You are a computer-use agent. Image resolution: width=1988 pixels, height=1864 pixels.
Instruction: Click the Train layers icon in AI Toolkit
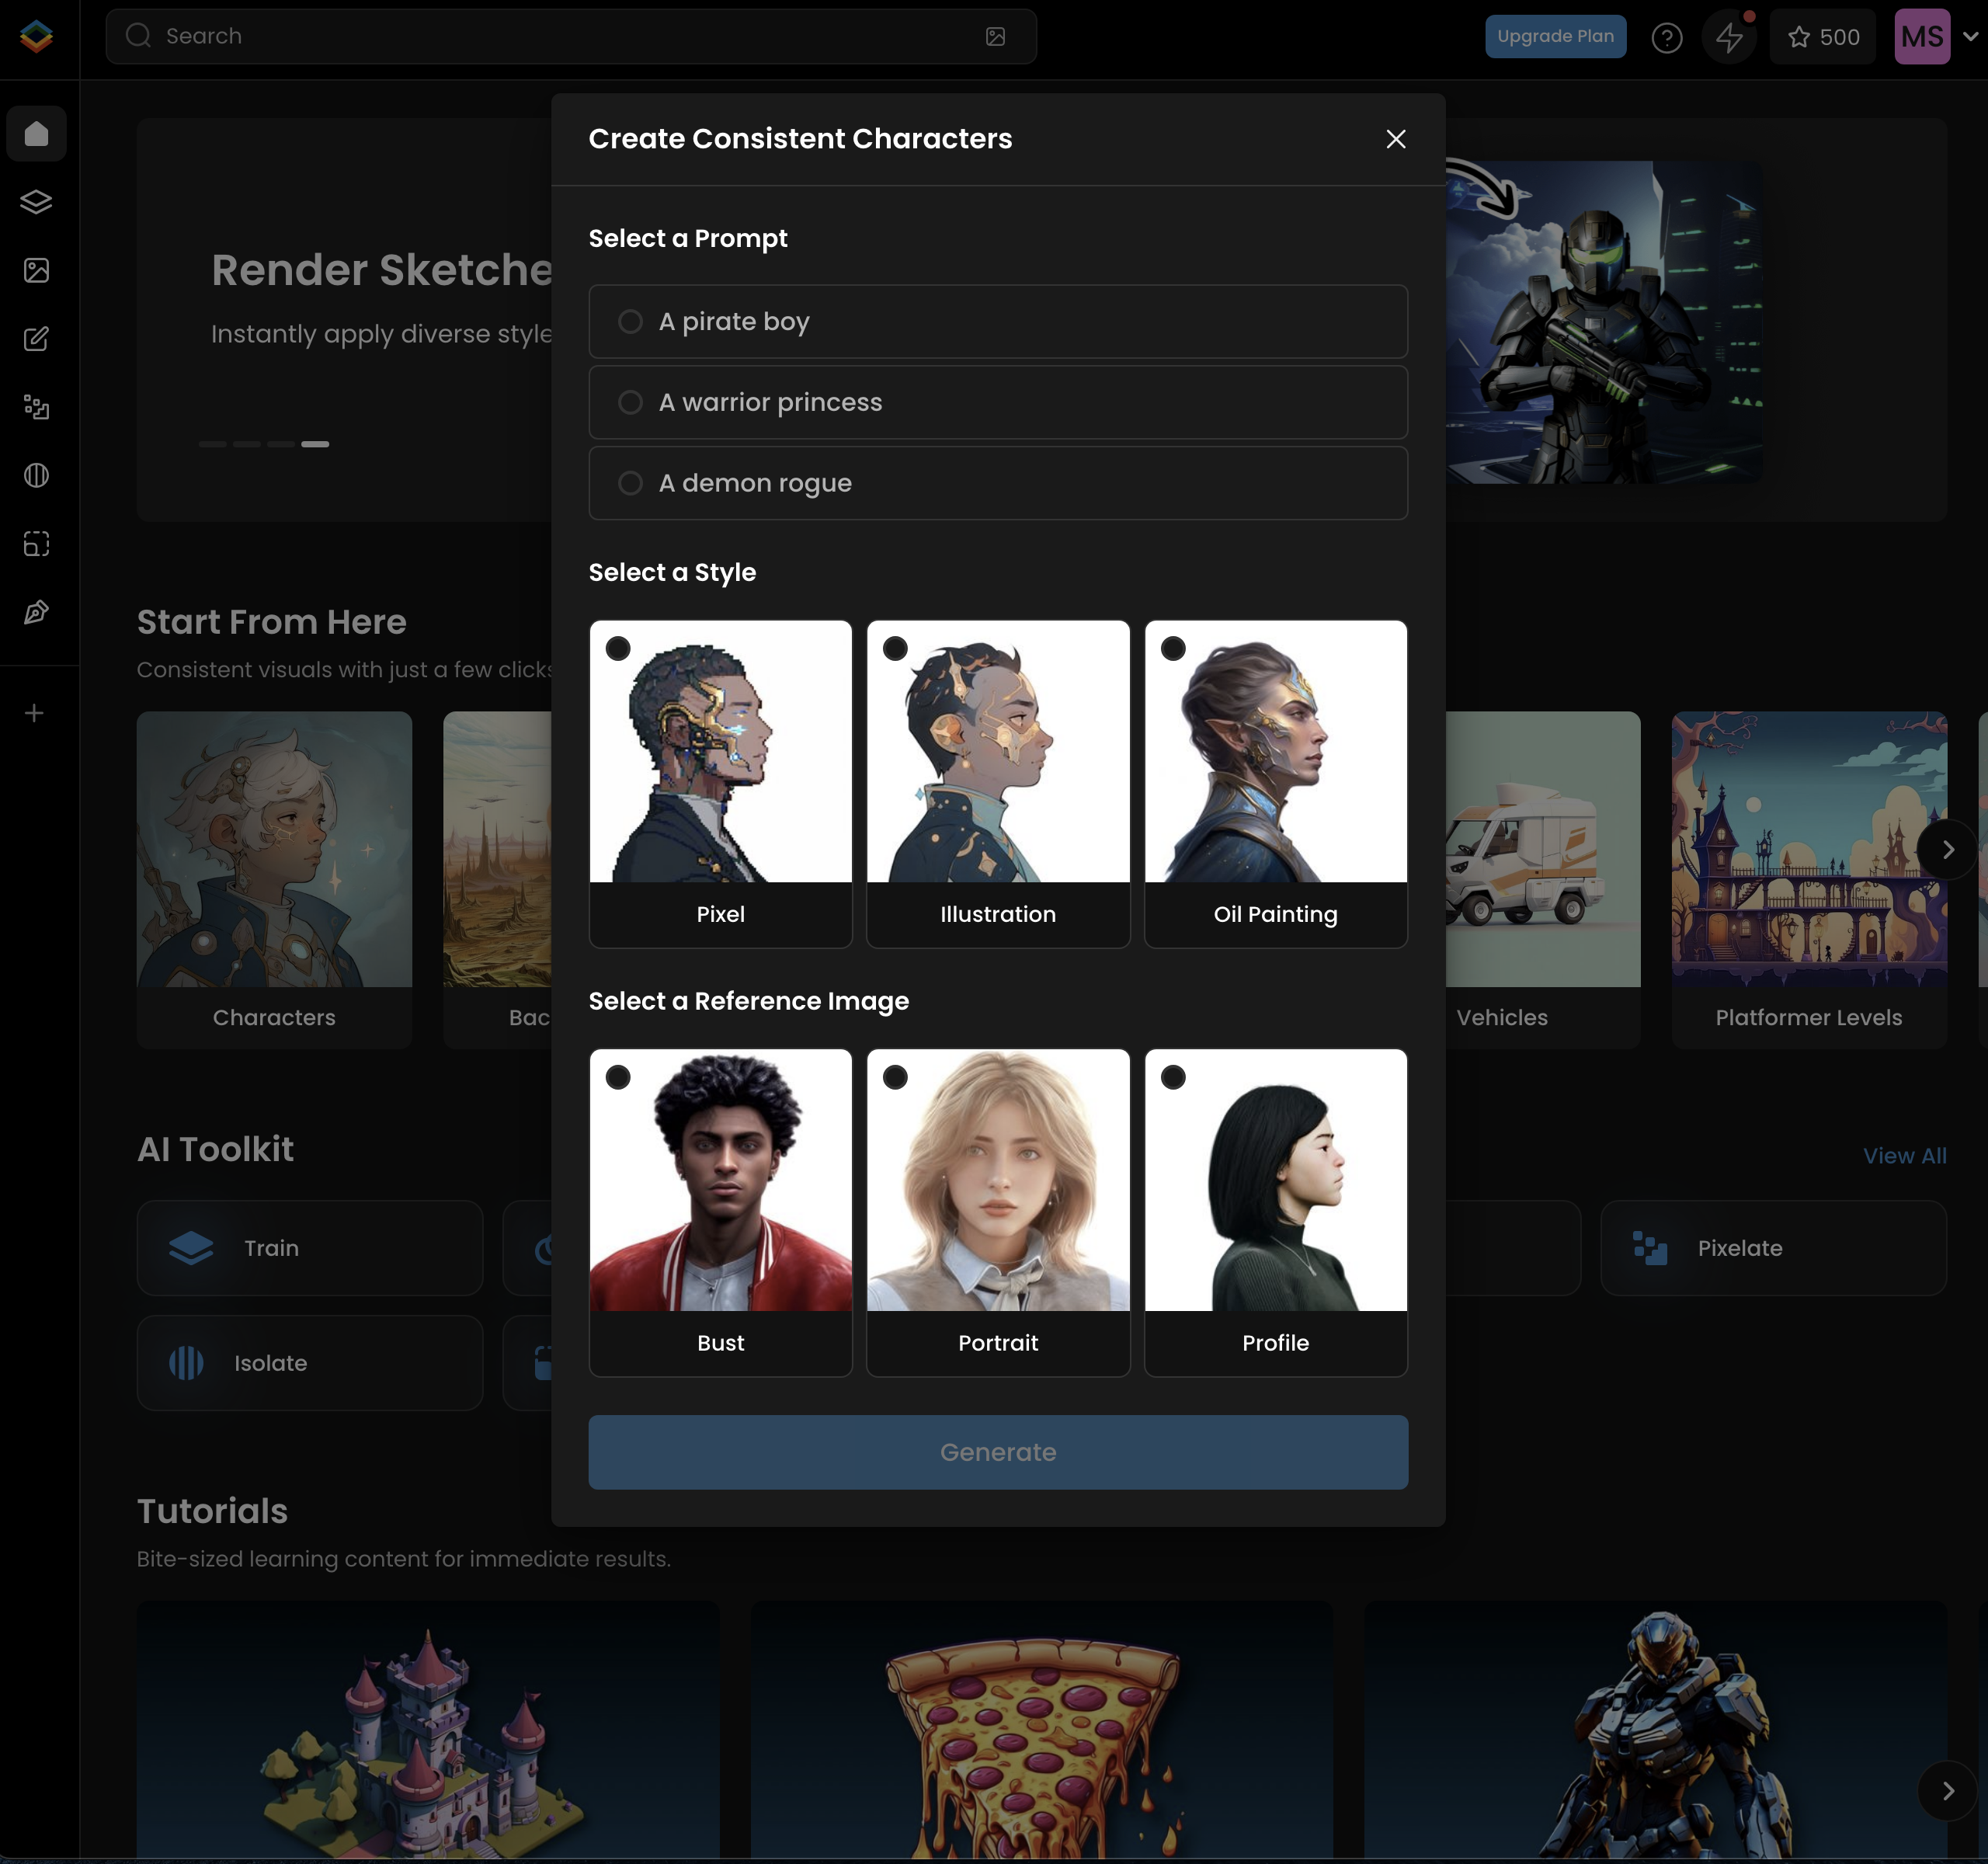pyautogui.click(x=190, y=1248)
